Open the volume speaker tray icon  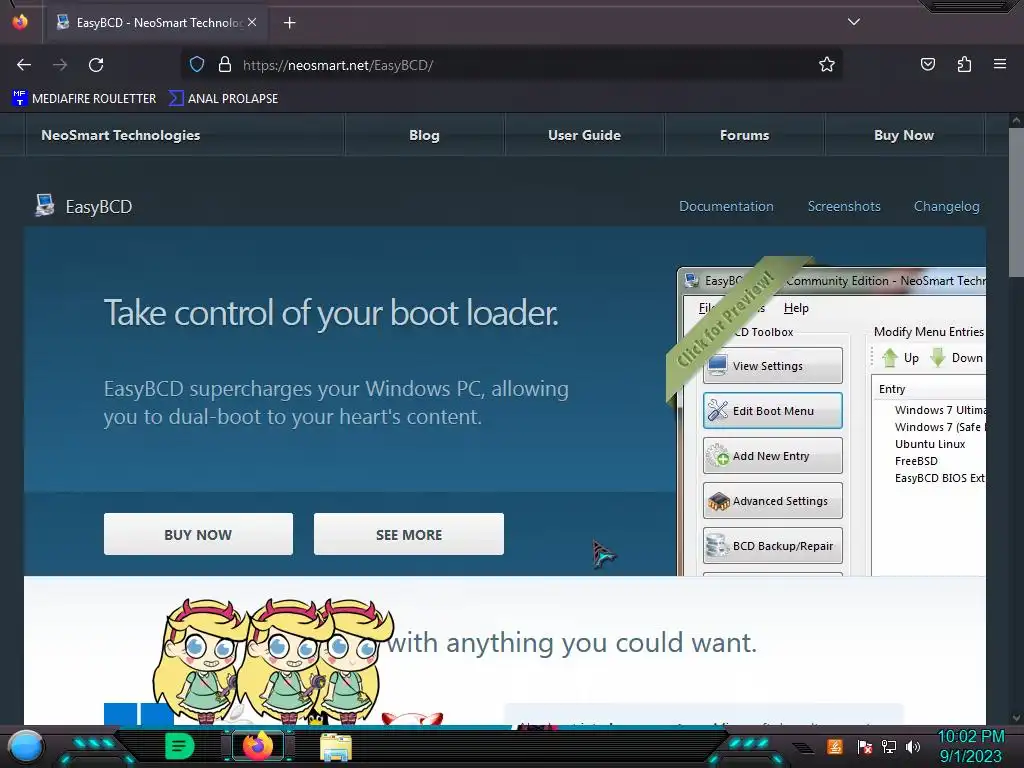[x=913, y=746]
